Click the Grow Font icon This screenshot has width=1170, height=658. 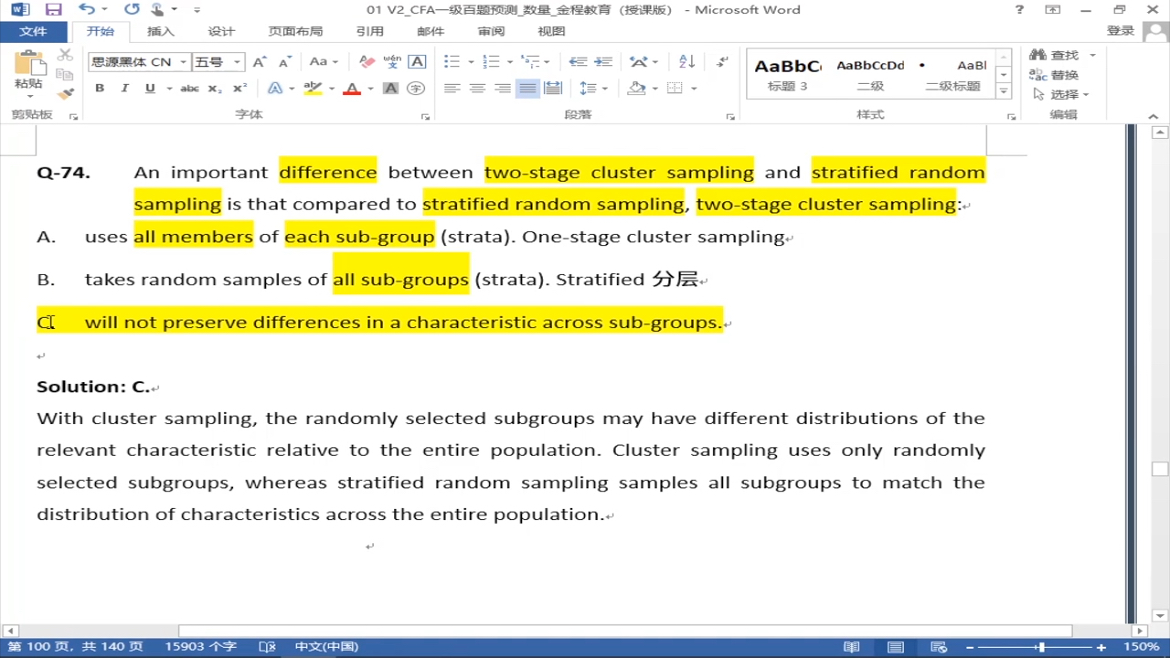tap(260, 62)
